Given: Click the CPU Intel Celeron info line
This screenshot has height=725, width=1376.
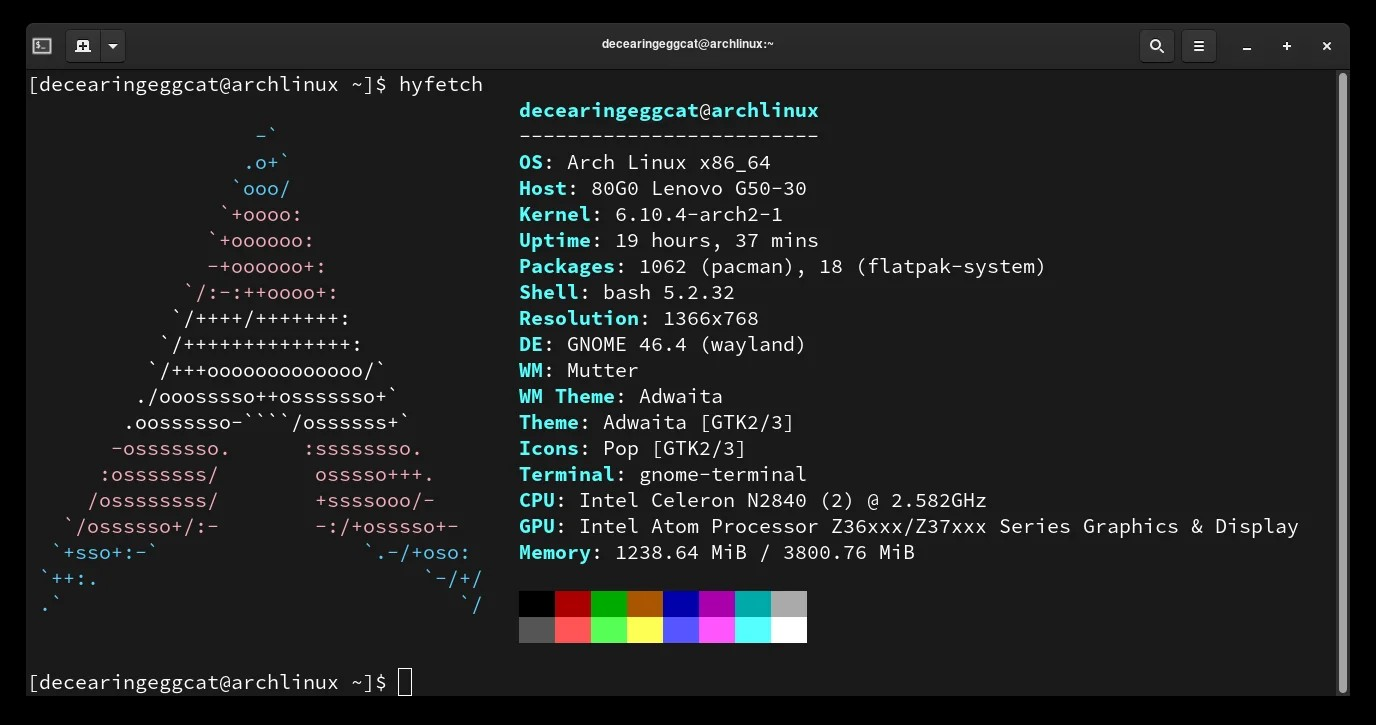Looking at the screenshot, I should click(x=752, y=501).
